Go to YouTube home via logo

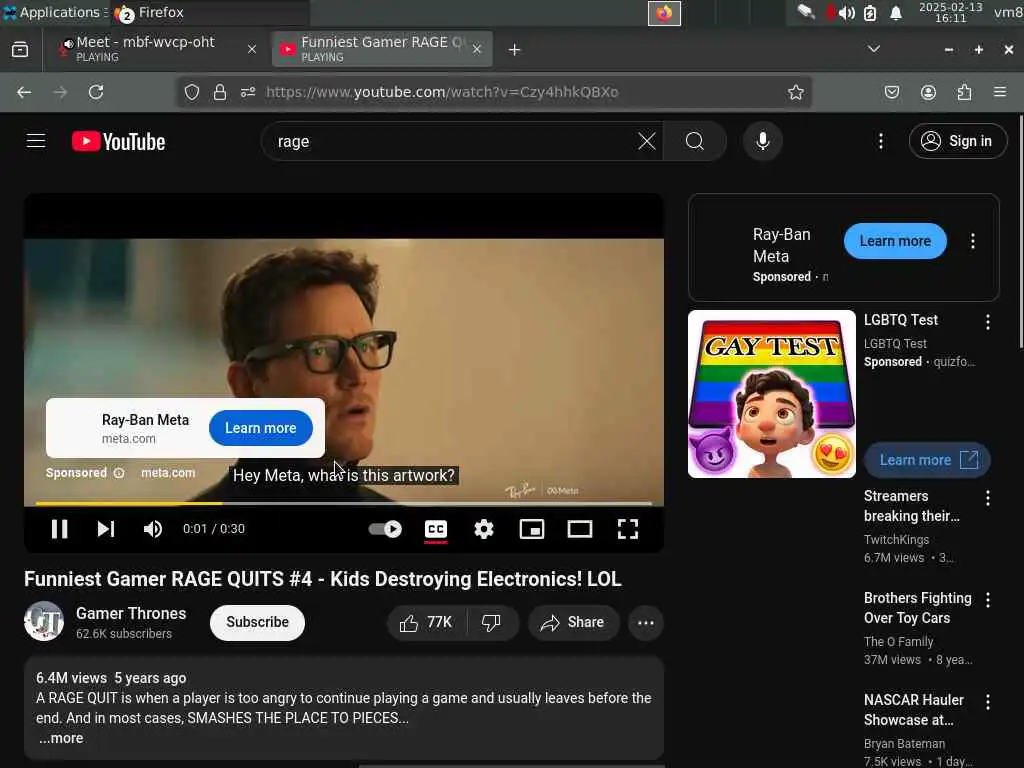click(119, 141)
